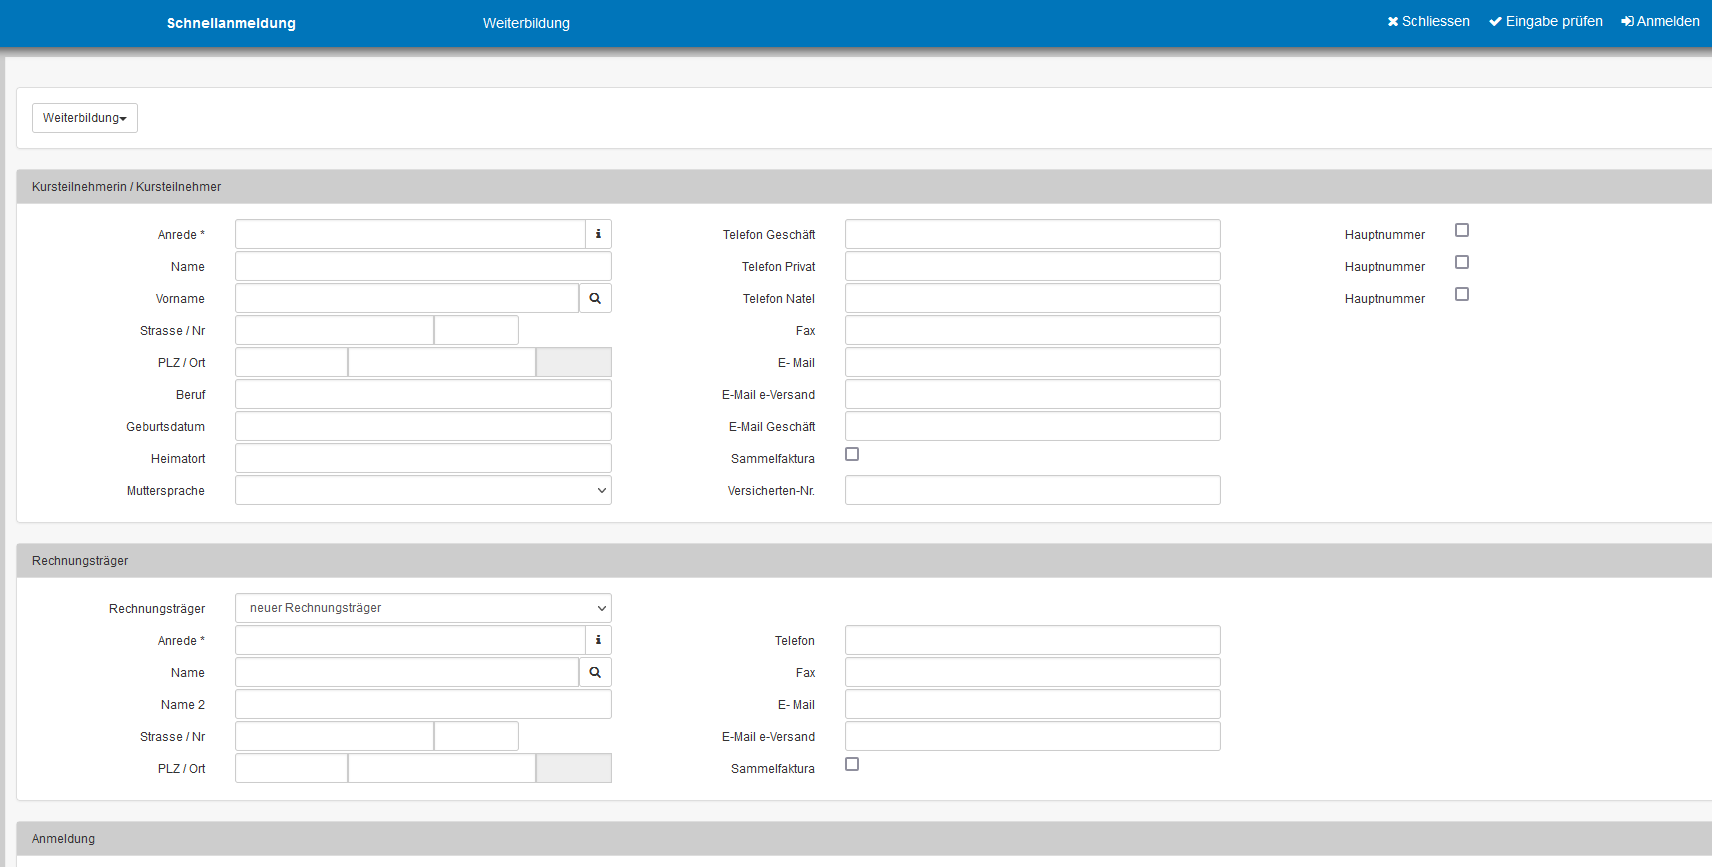Click the Telefon Geschäft input field
This screenshot has height=867, width=1712.
pos(1032,234)
